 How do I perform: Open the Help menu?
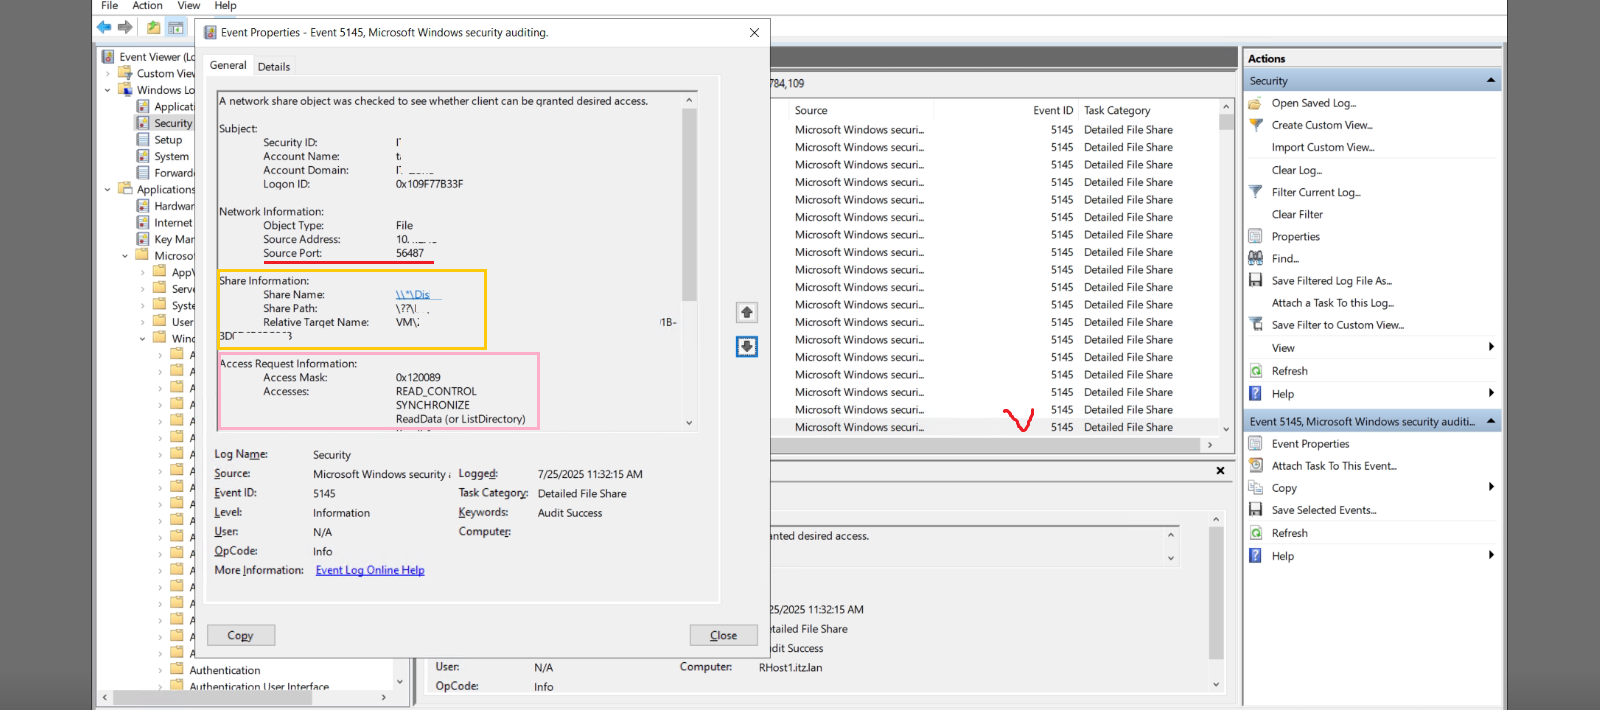pyautogui.click(x=226, y=6)
